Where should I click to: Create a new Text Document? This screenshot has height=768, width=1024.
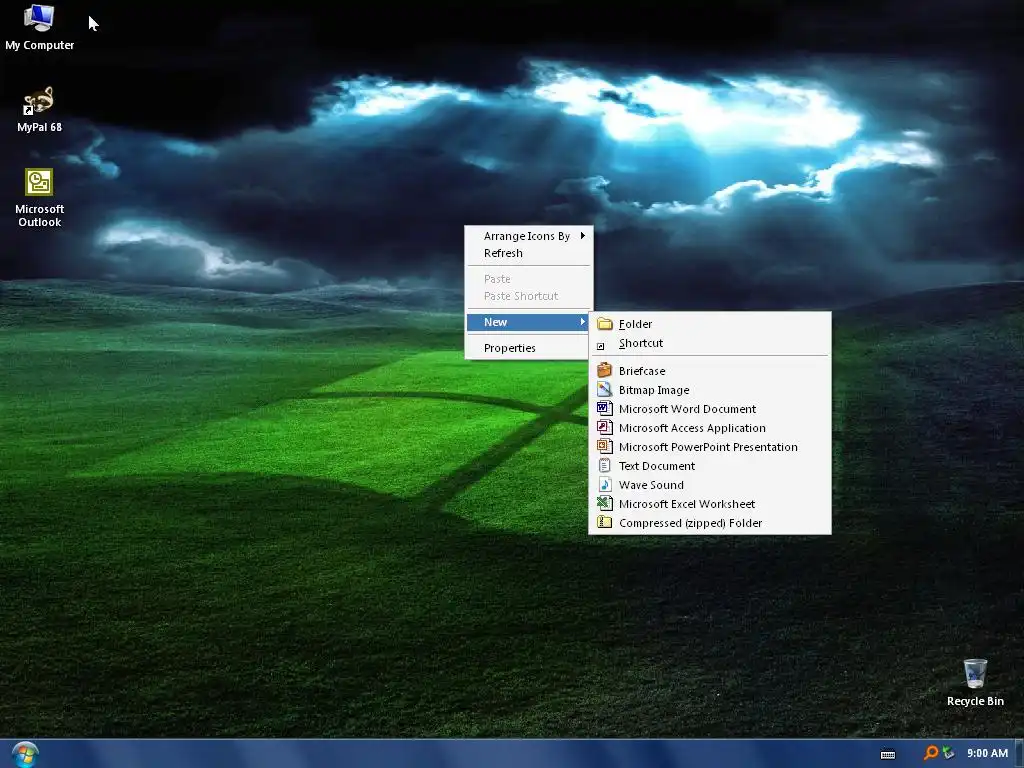[x=710, y=466]
